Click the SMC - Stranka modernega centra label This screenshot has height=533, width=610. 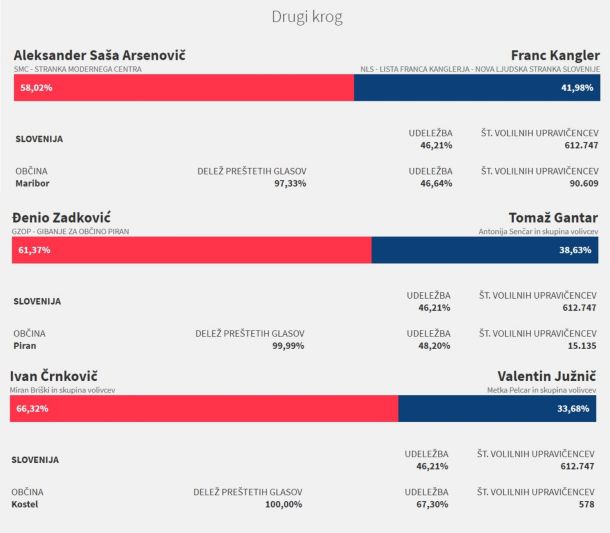(77, 69)
